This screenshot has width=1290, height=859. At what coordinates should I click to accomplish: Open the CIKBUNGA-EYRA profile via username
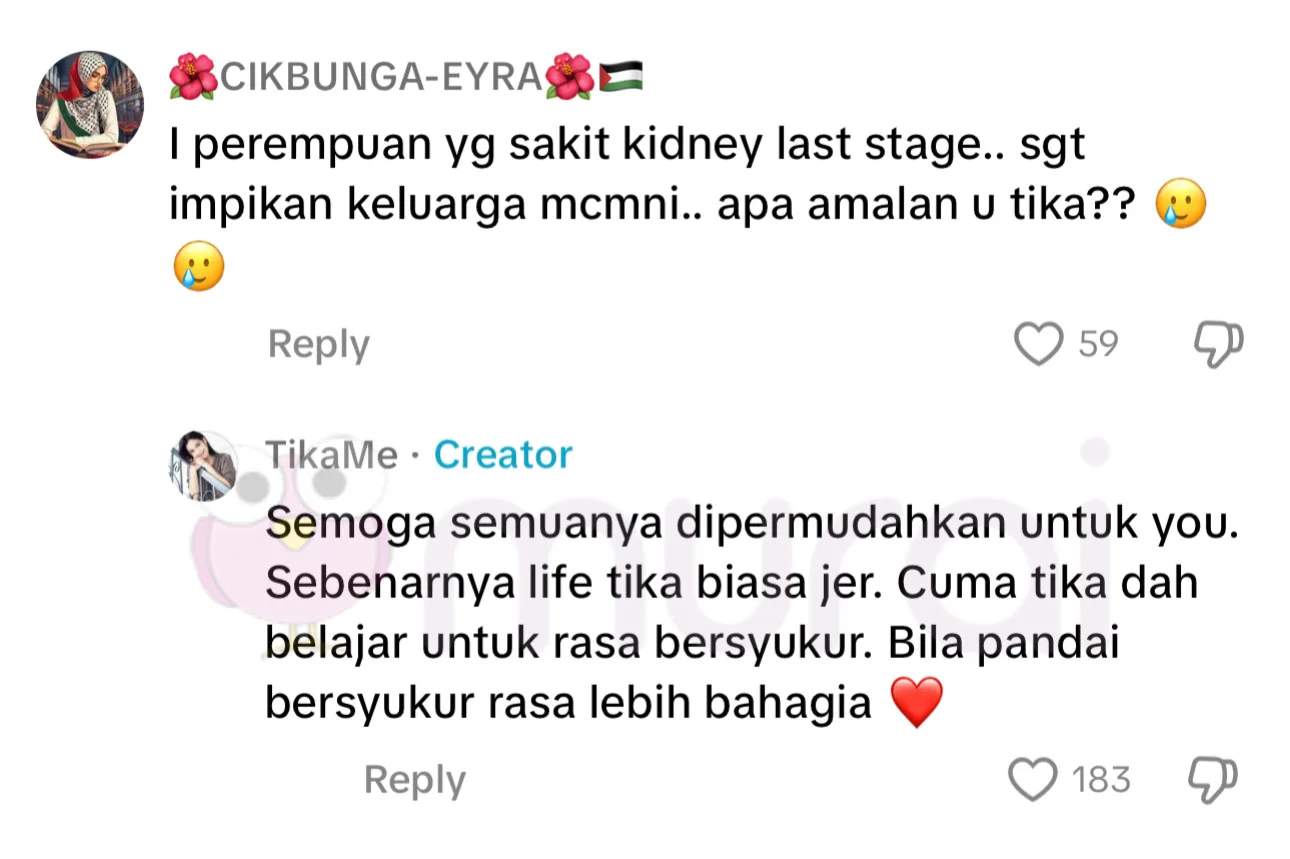380,78
